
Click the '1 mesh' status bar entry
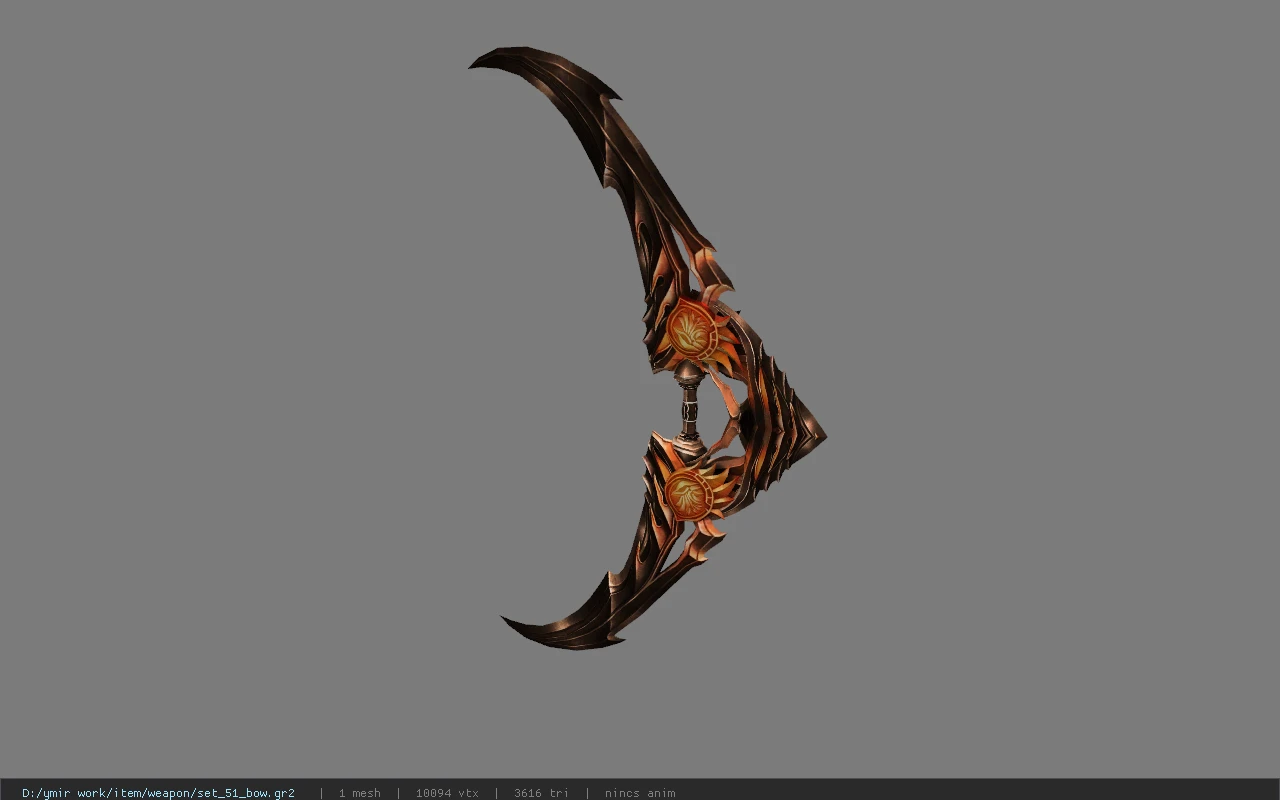click(x=359, y=793)
